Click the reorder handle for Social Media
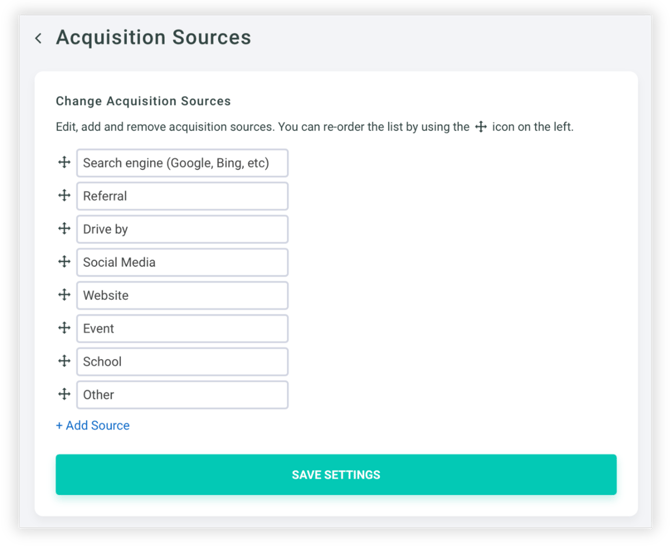 click(x=64, y=261)
